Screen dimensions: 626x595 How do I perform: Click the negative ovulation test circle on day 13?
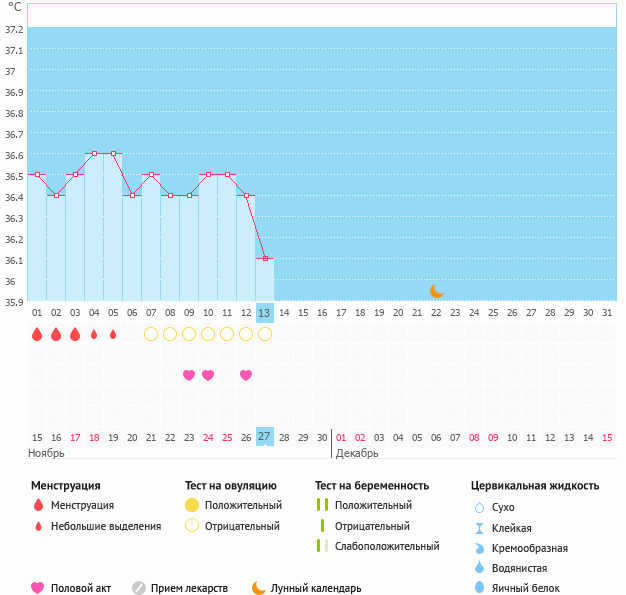(x=265, y=334)
